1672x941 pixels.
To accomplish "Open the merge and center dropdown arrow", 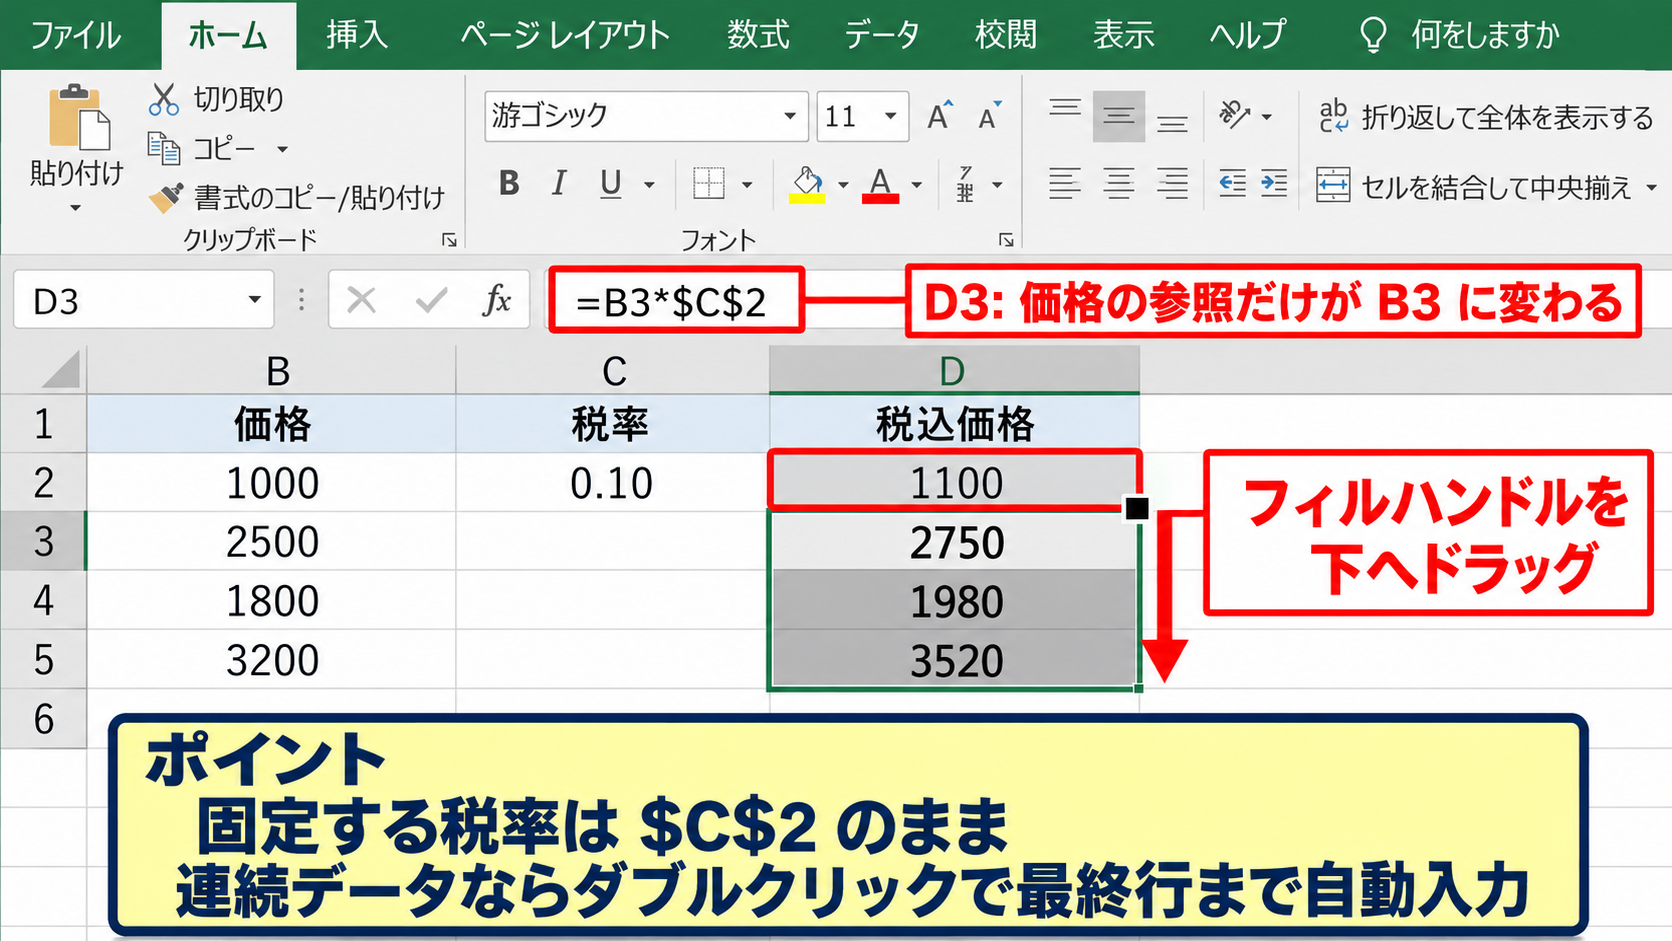I will [x=1650, y=187].
